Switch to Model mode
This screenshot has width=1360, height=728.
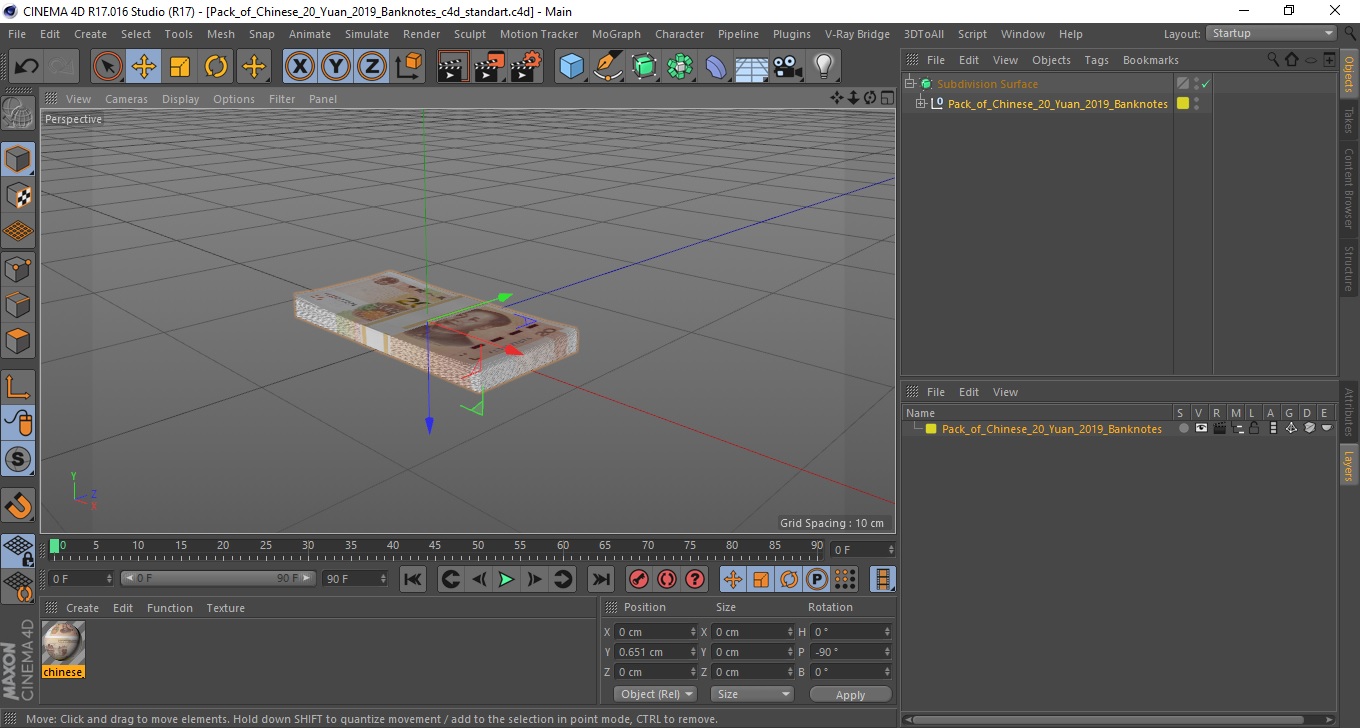(x=18, y=159)
